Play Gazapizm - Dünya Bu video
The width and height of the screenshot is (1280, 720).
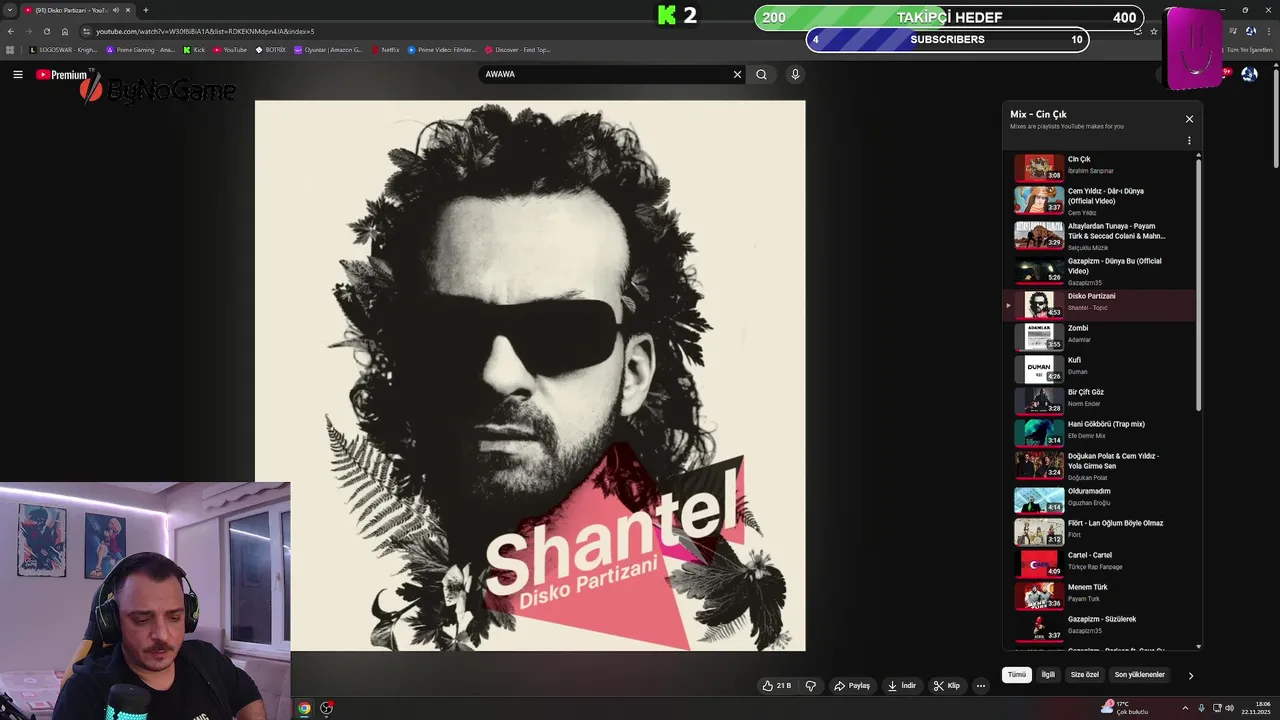click(x=1100, y=270)
